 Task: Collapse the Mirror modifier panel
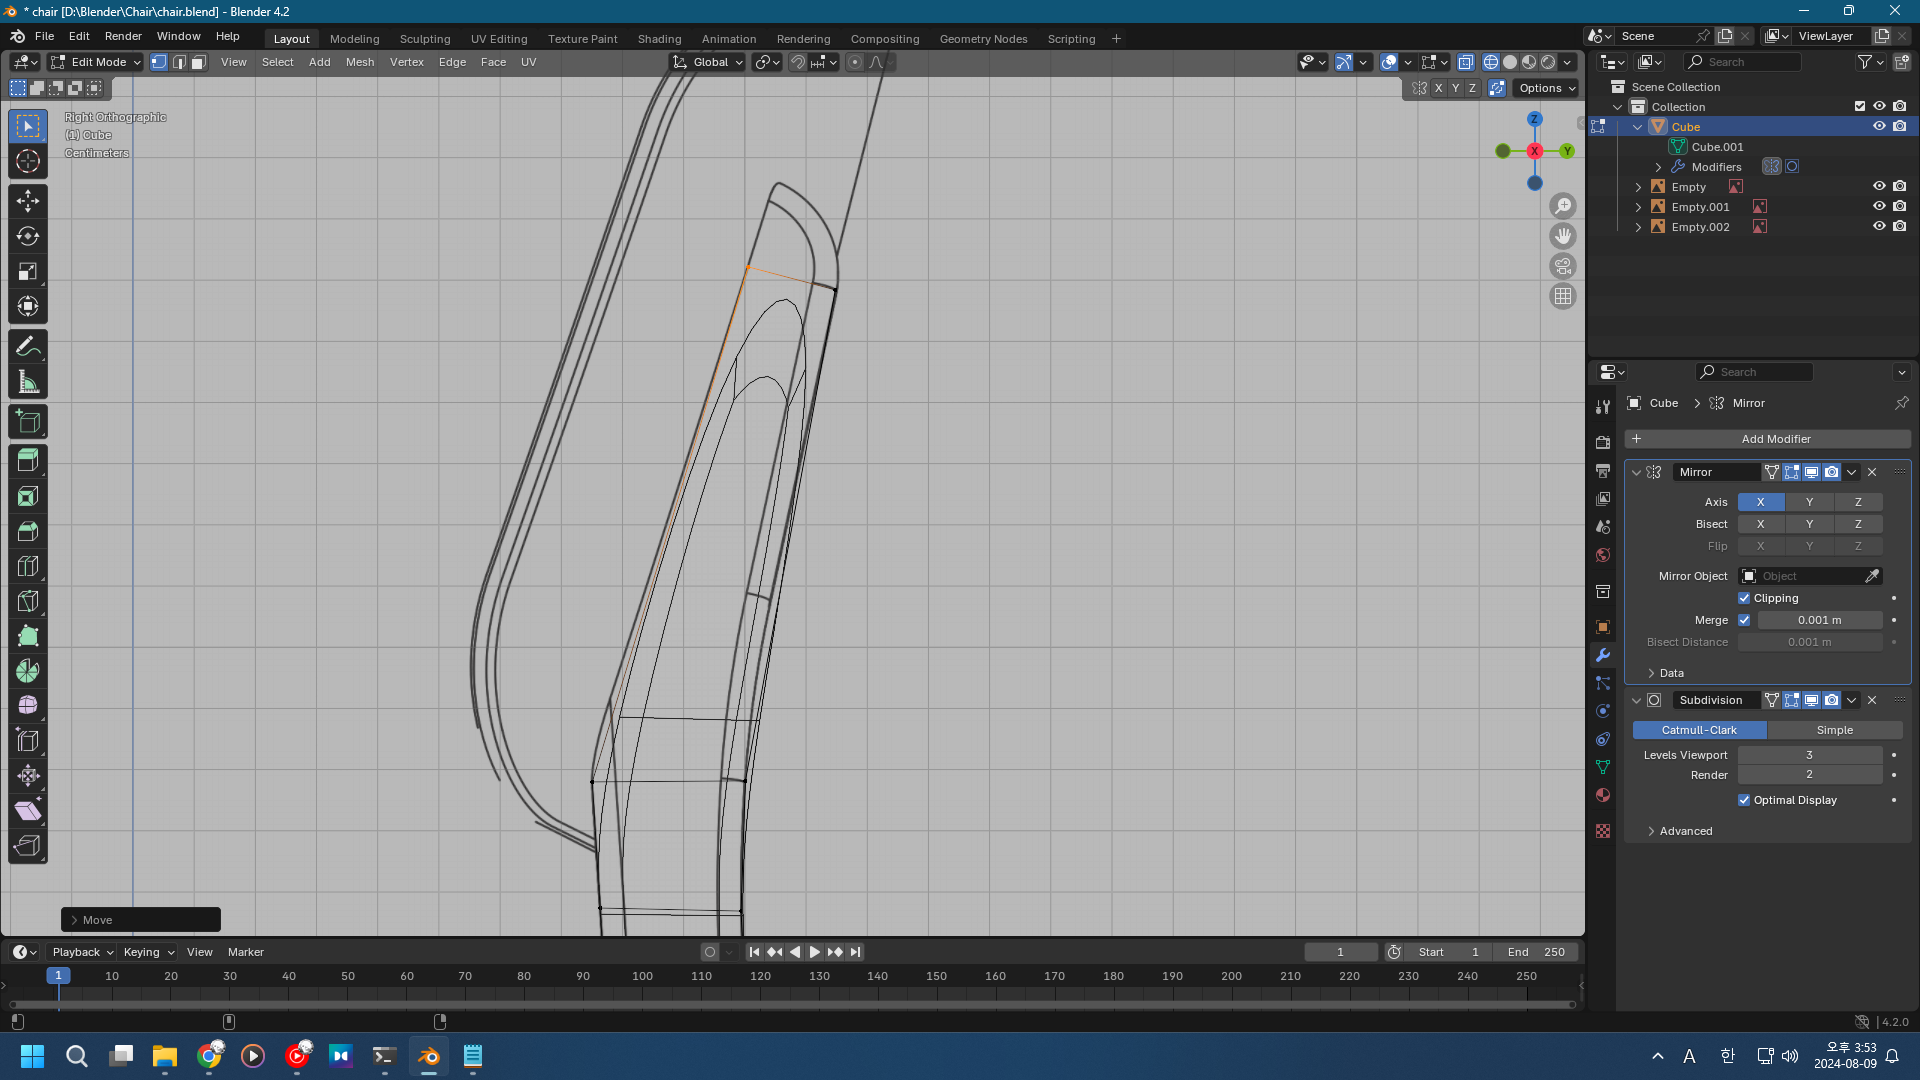1637,472
